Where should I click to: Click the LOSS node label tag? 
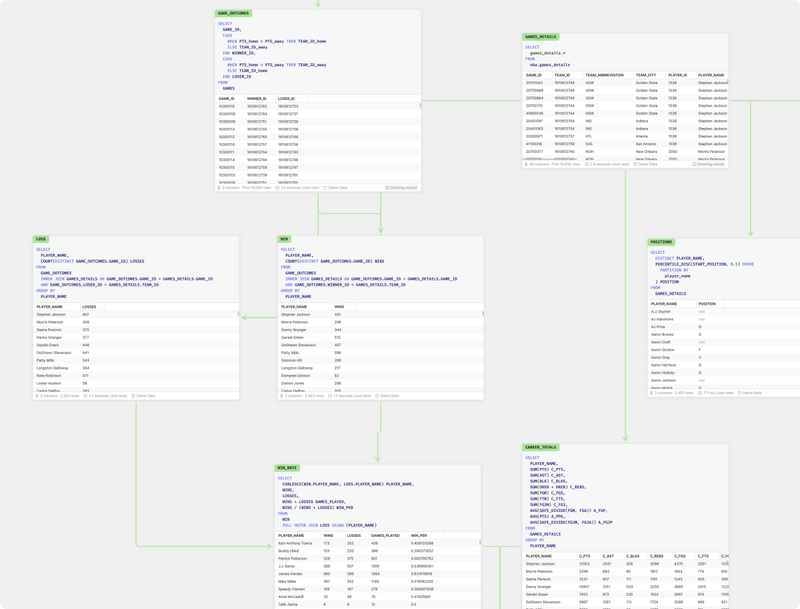point(41,239)
